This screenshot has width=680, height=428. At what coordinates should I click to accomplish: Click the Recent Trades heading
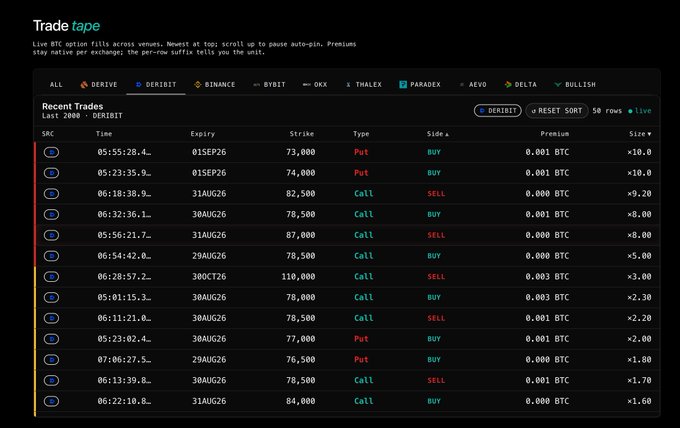tap(72, 106)
